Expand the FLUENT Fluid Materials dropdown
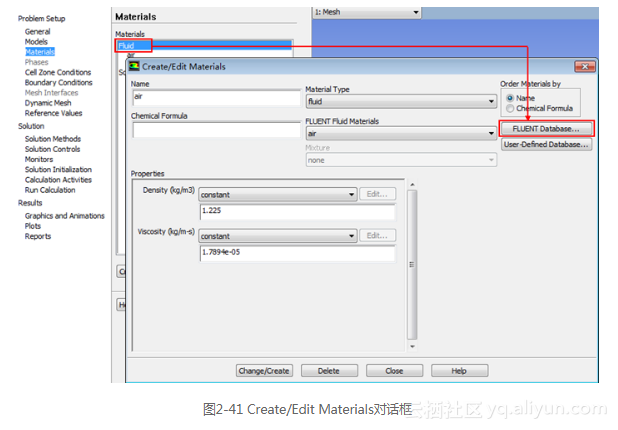 pyautogui.click(x=400, y=133)
